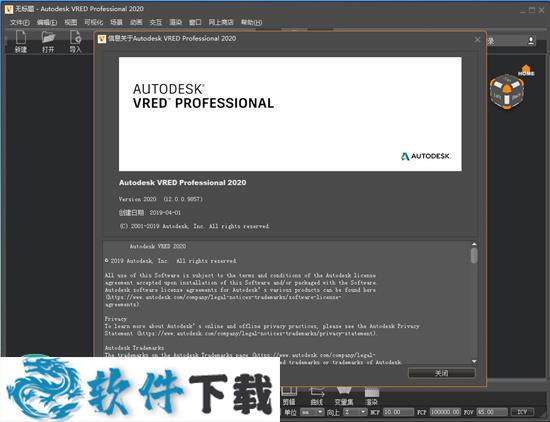Open the 编辑(E) menu
Viewport: 550px width, 422px height.
(47, 22)
